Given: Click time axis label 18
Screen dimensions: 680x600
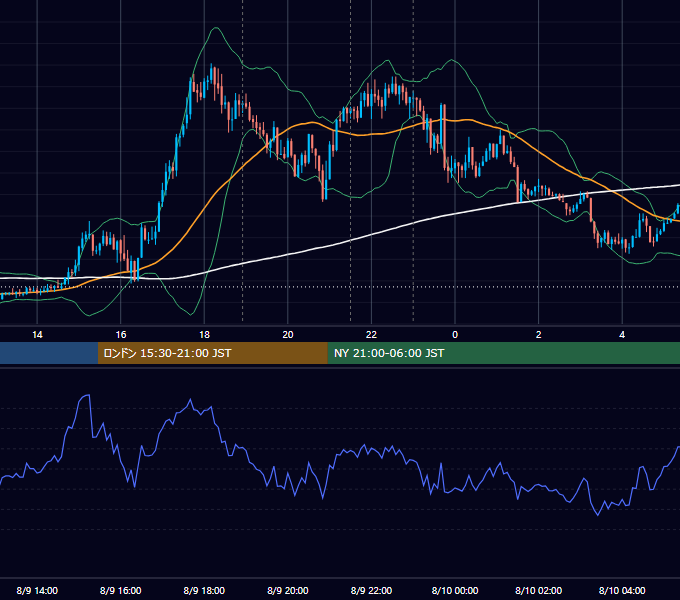Looking at the screenshot, I should [x=204, y=335].
